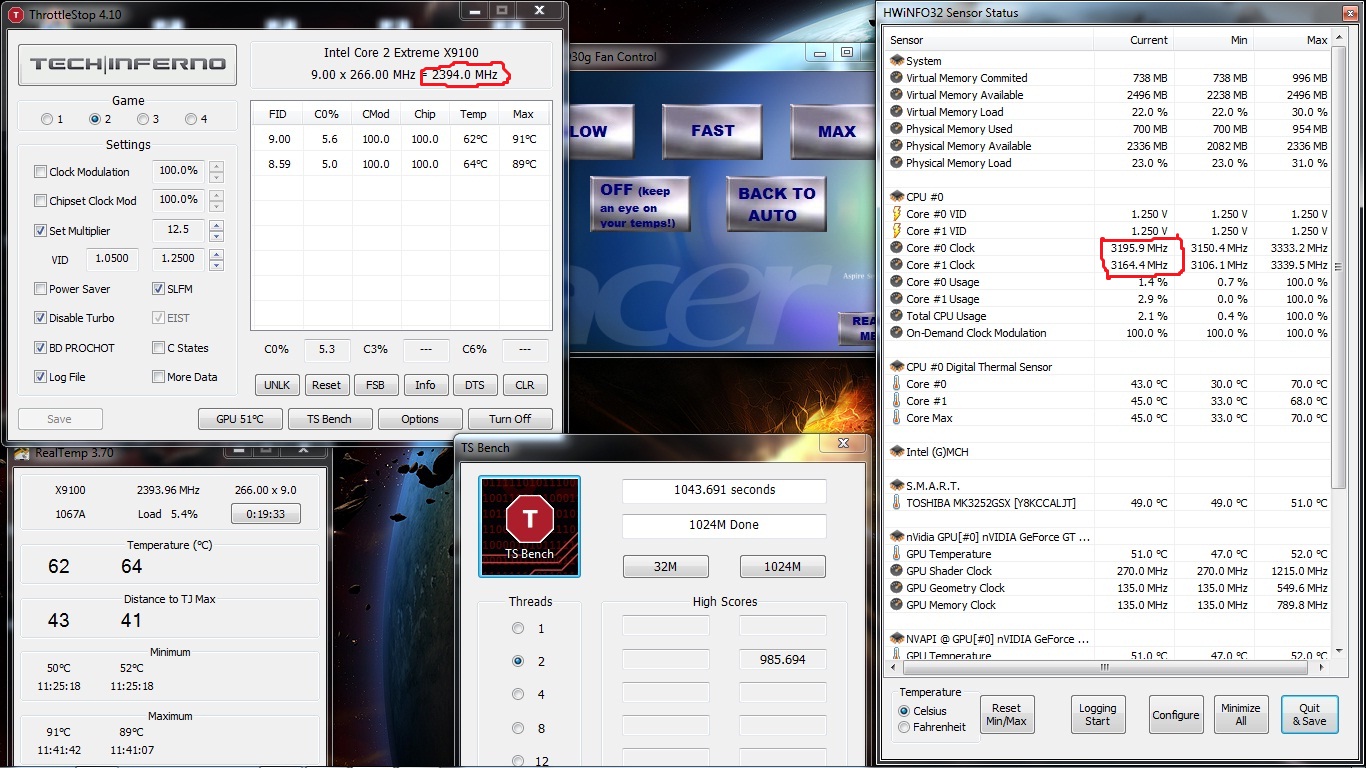
Task: Click the Set Multiplier spinner arrows
Action: point(216,230)
